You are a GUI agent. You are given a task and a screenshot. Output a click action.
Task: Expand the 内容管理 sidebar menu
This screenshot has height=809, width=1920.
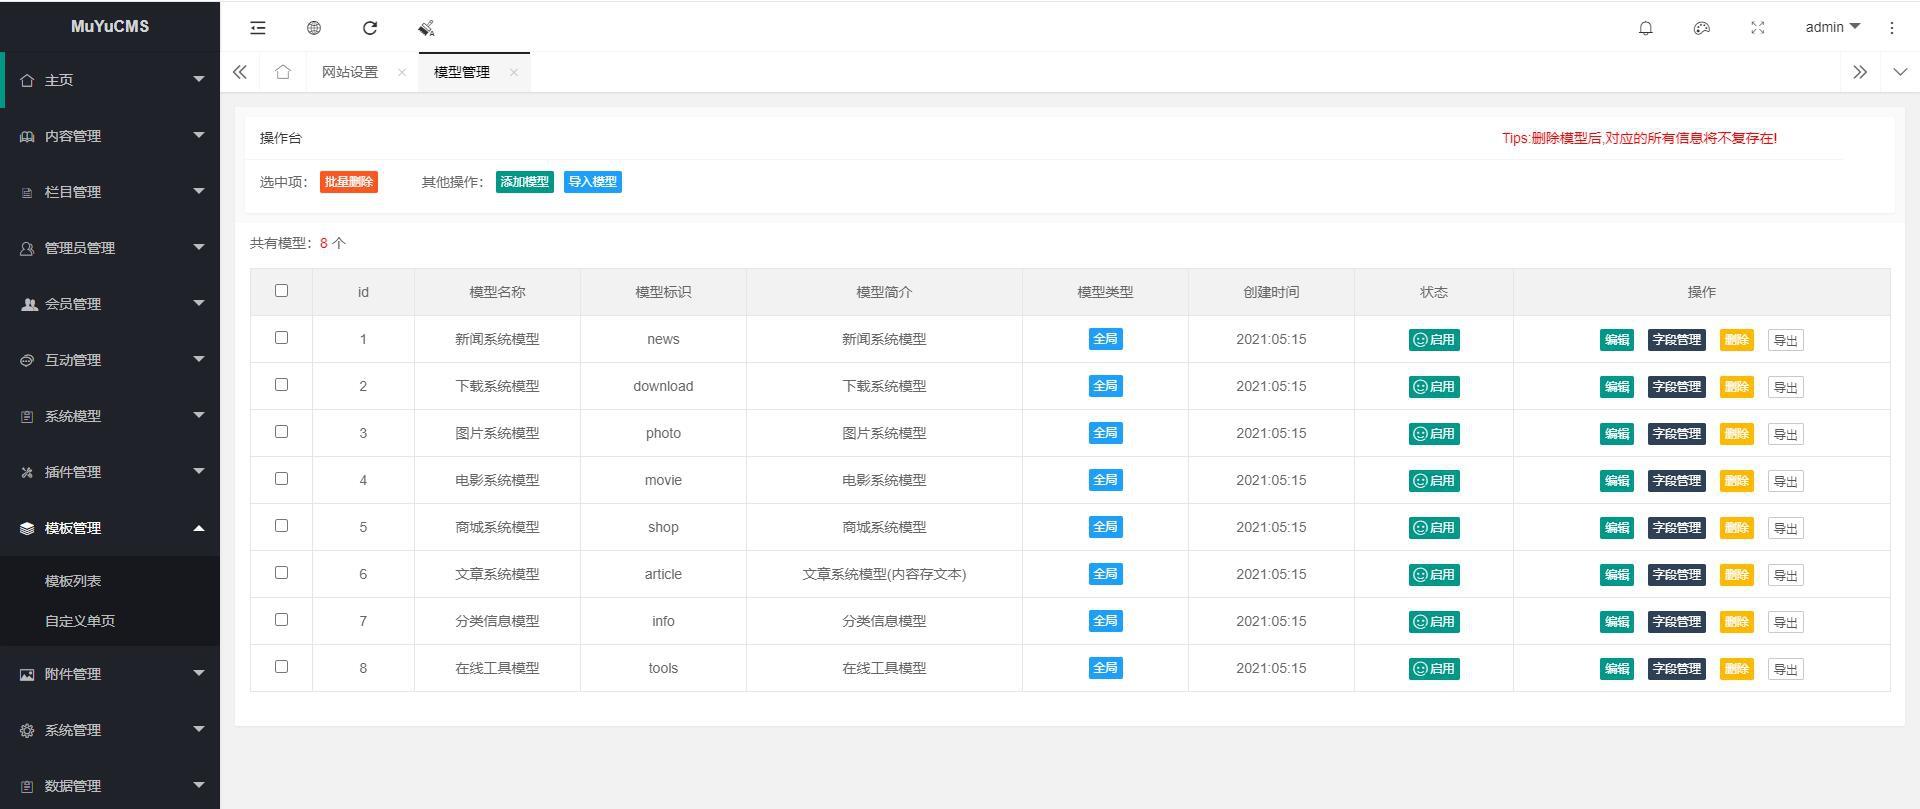point(110,136)
